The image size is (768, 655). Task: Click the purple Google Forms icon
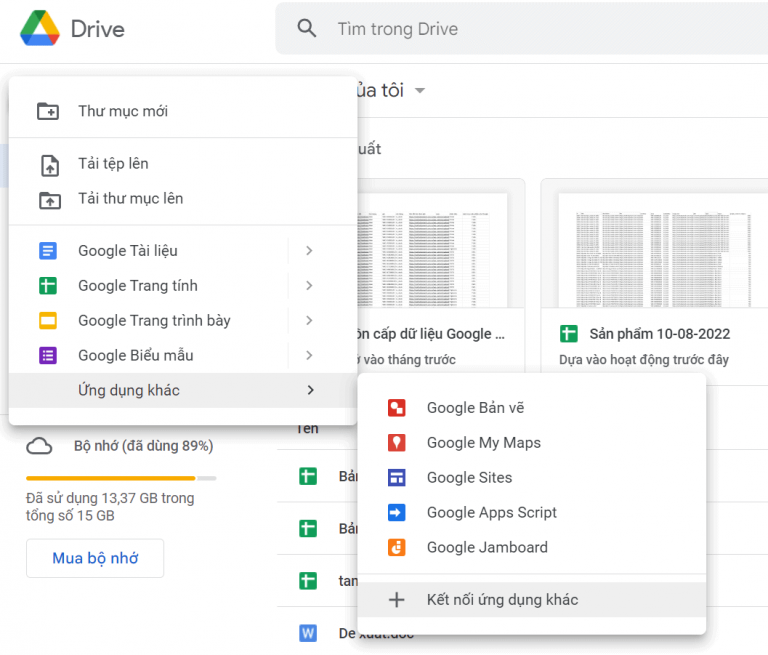(48, 355)
